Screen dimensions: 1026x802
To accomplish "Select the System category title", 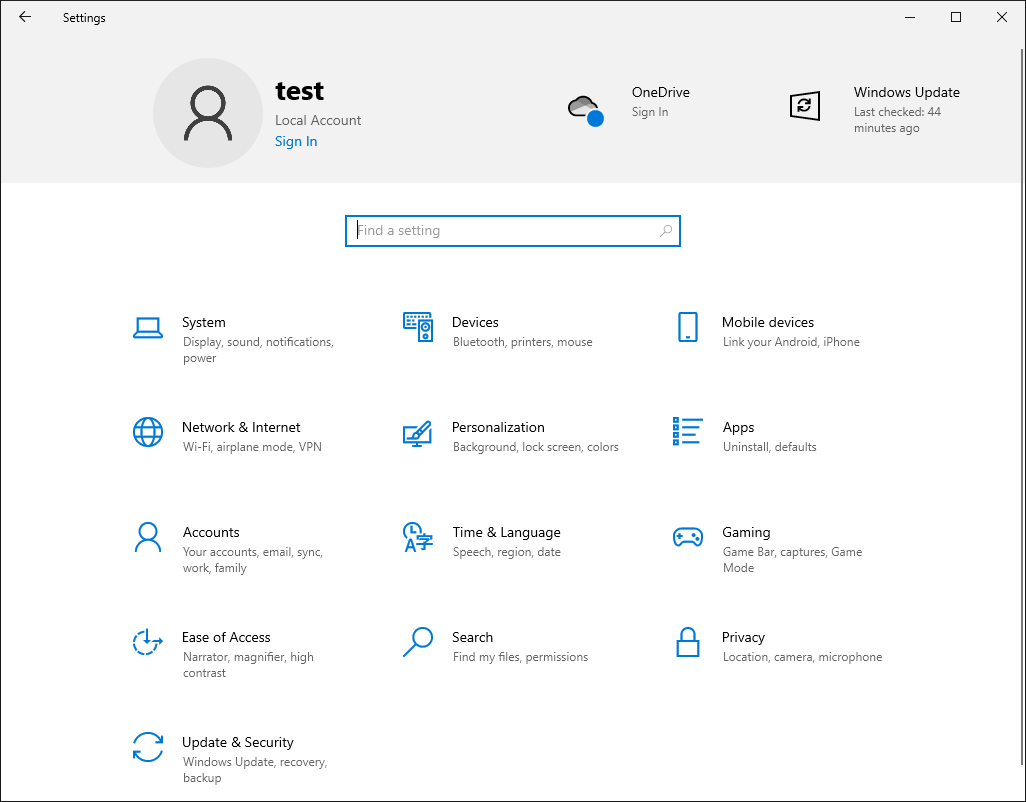I will point(203,323).
